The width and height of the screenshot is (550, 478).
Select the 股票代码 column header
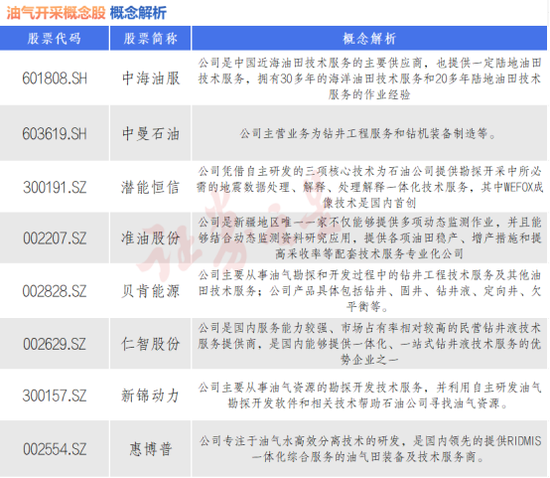click(x=54, y=38)
